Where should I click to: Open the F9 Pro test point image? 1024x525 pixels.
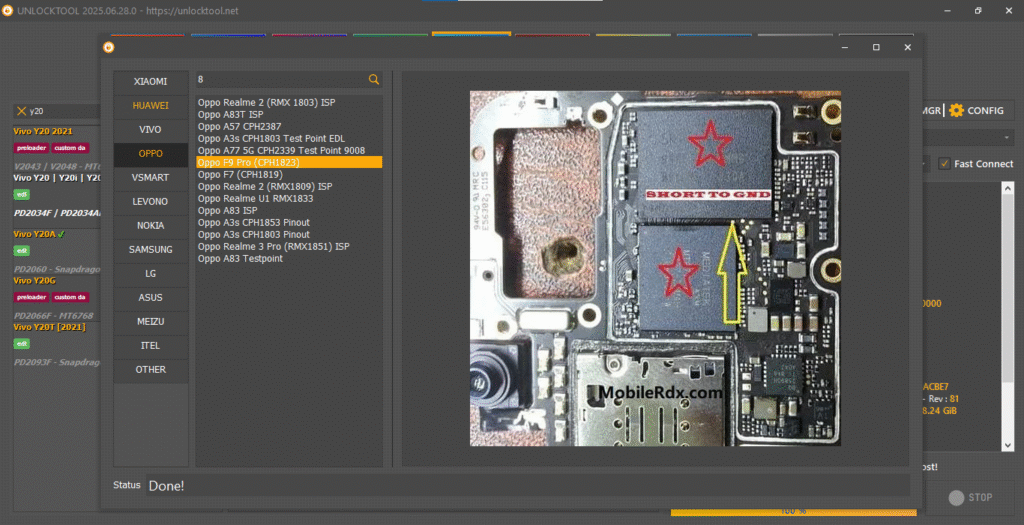(x=655, y=268)
